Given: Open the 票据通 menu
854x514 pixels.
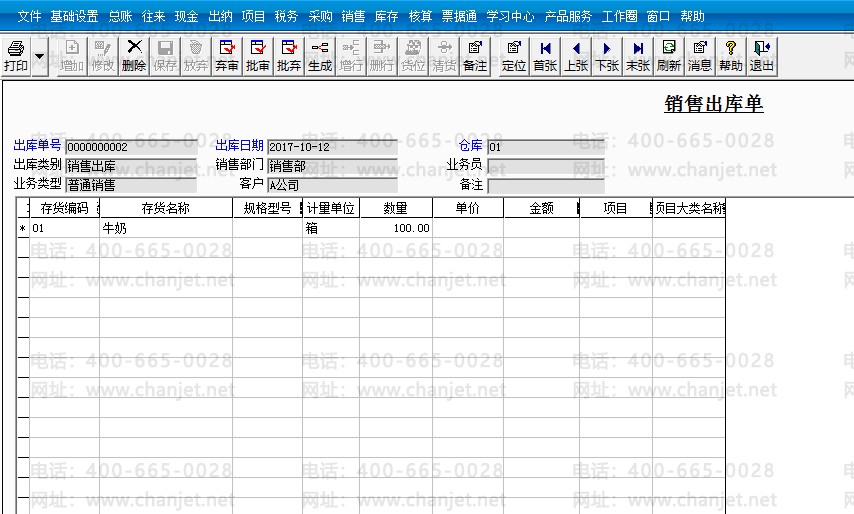Looking at the screenshot, I should pyautogui.click(x=459, y=16).
